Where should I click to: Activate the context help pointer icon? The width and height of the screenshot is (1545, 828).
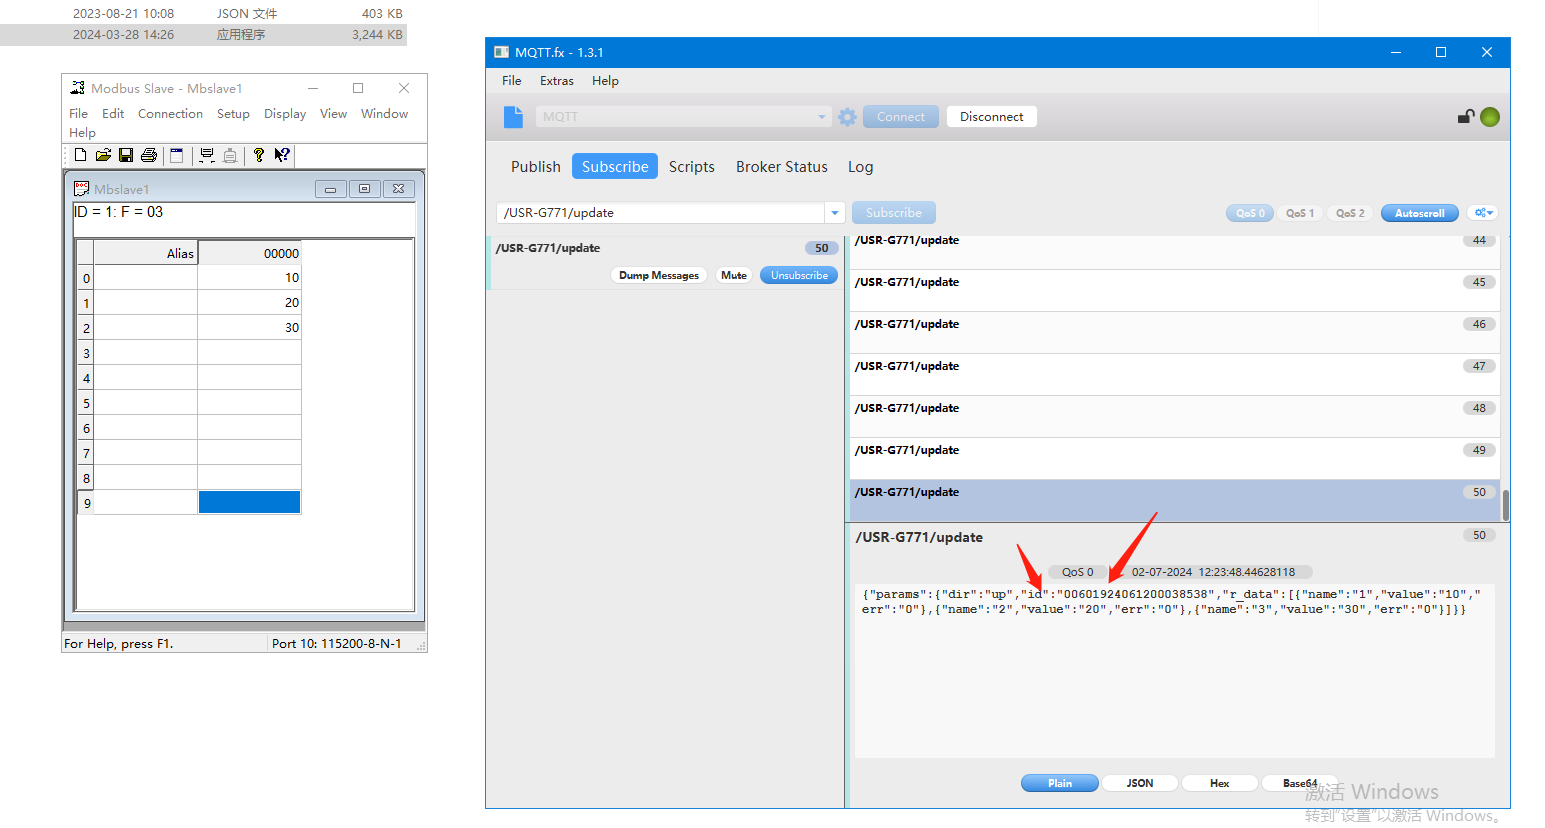click(282, 155)
